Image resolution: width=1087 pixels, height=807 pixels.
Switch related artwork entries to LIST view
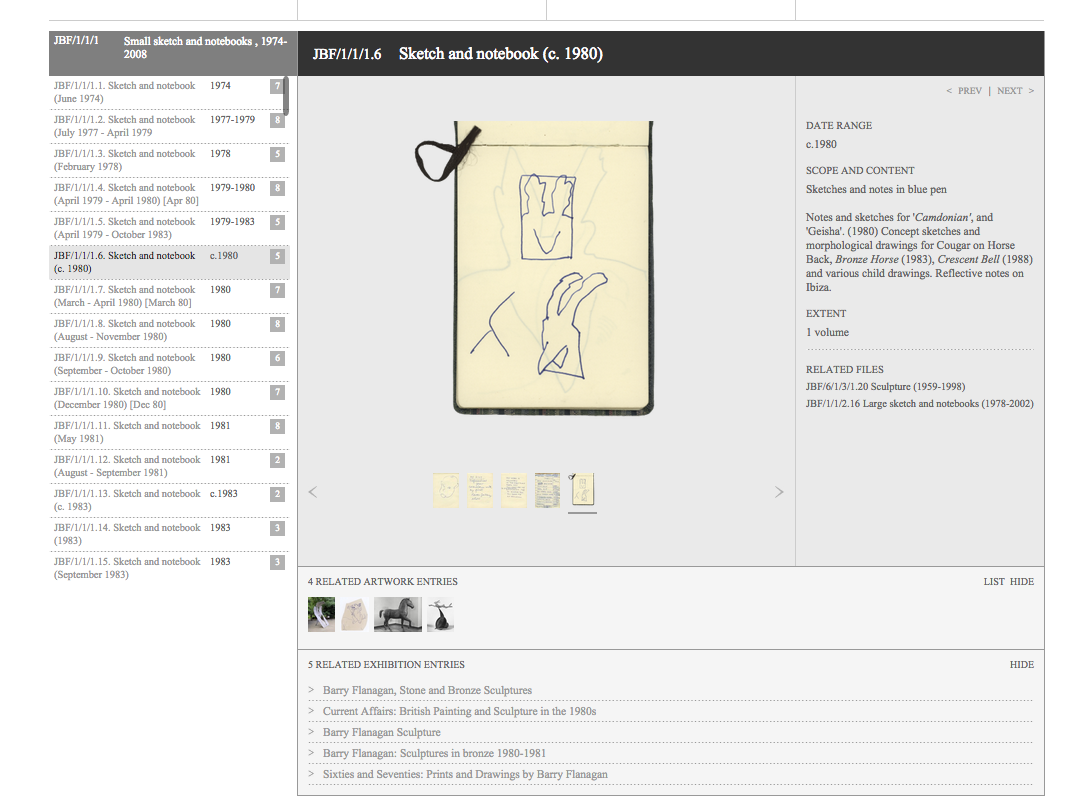(993, 582)
